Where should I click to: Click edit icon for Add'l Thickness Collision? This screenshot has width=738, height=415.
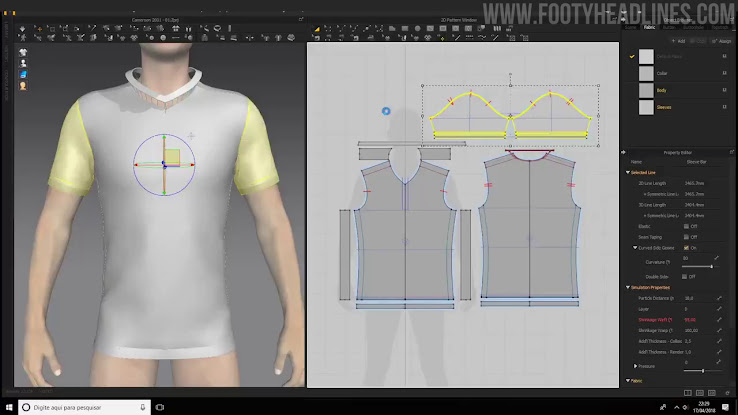pyautogui.click(x=719, y=341)
